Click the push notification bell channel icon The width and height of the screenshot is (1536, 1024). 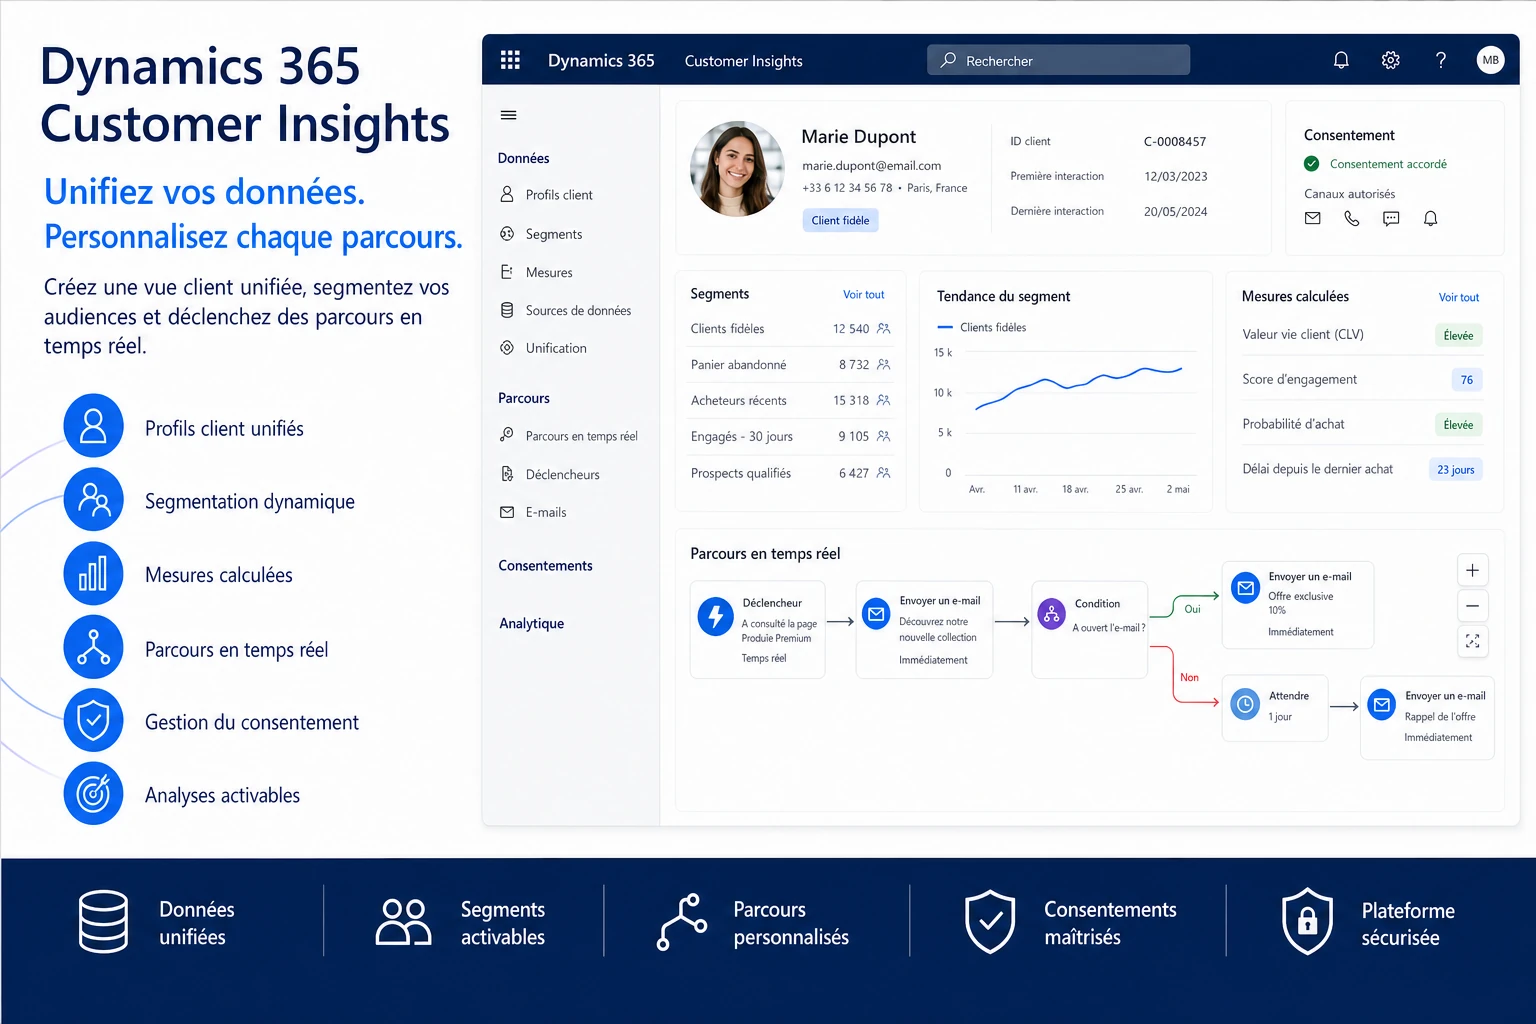[x=1431, y=218]
